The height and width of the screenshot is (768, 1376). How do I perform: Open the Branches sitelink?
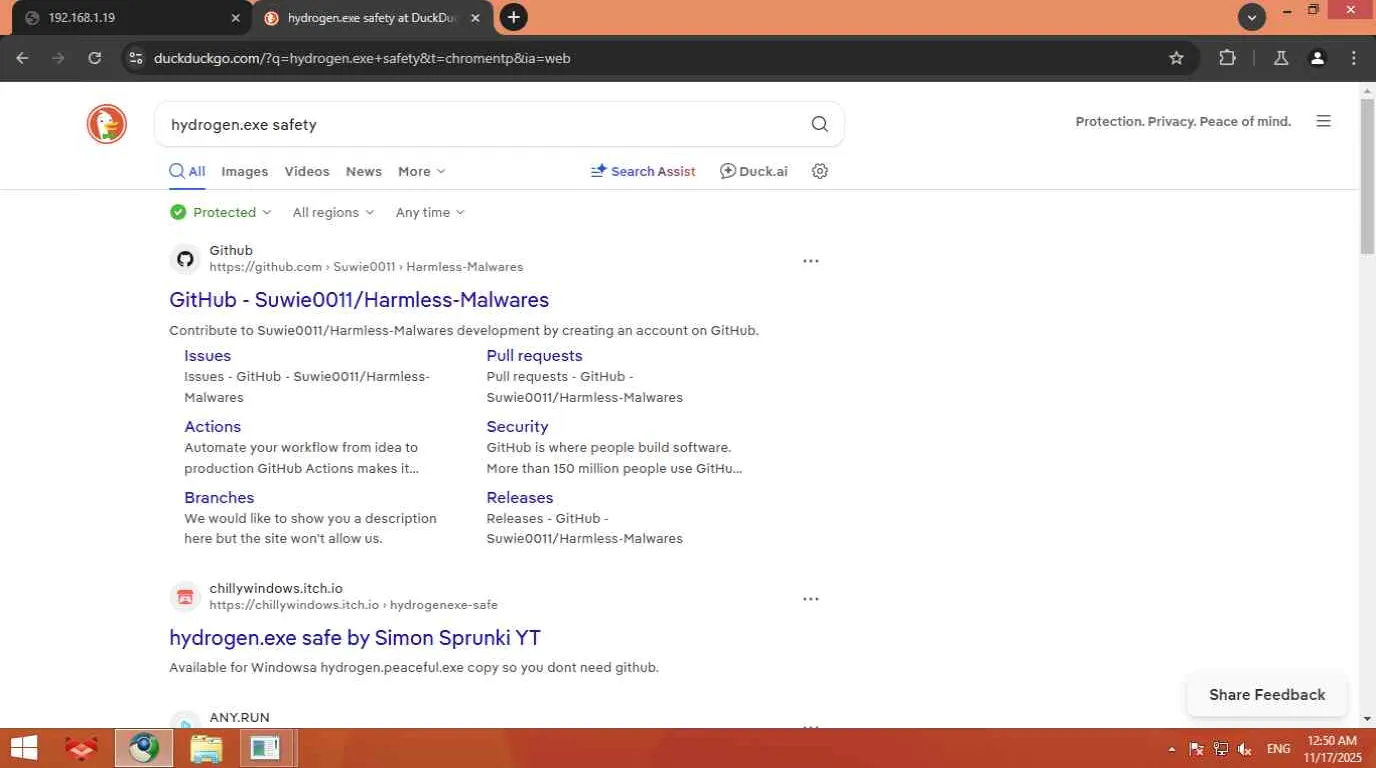pyautogui.click(x=219, y=498)
